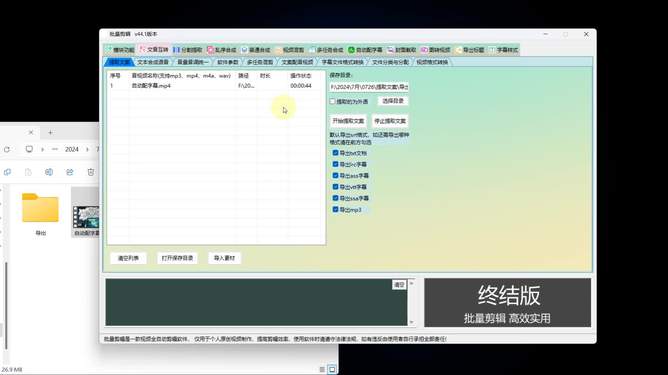The image size is (668, 375).
Task: Click the ellipsis breadcrumb in Explorer
Action: tap(55, 149)
